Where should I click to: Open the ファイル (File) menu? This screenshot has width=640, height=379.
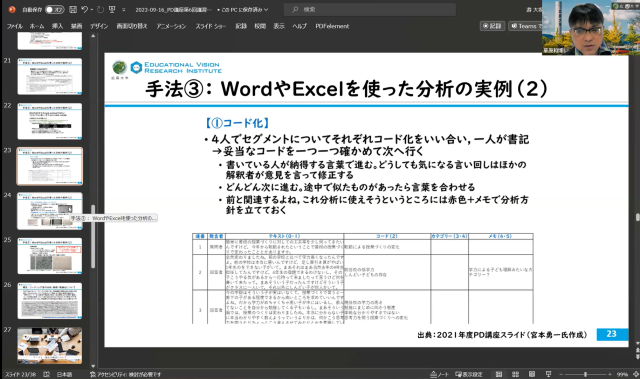pos(15,26)
